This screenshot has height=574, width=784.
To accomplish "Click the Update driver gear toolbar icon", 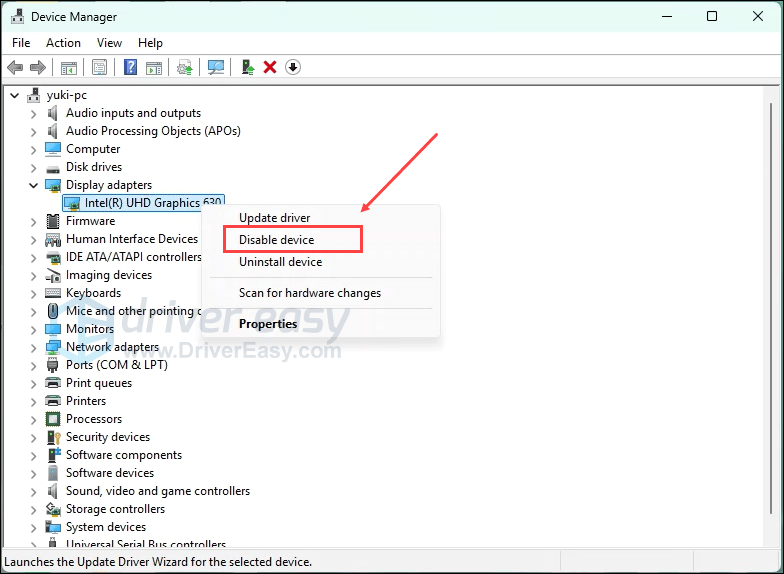I will click(184, 67).
